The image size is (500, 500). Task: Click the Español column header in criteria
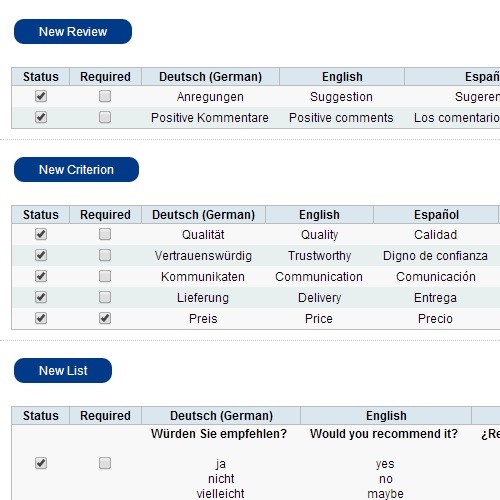tap(436, 215)
